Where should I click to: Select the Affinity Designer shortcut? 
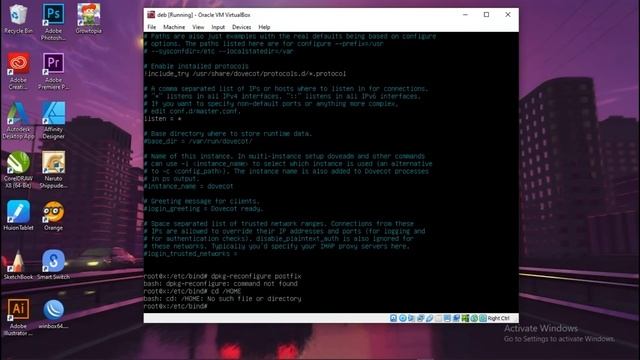tap(53, 120)
